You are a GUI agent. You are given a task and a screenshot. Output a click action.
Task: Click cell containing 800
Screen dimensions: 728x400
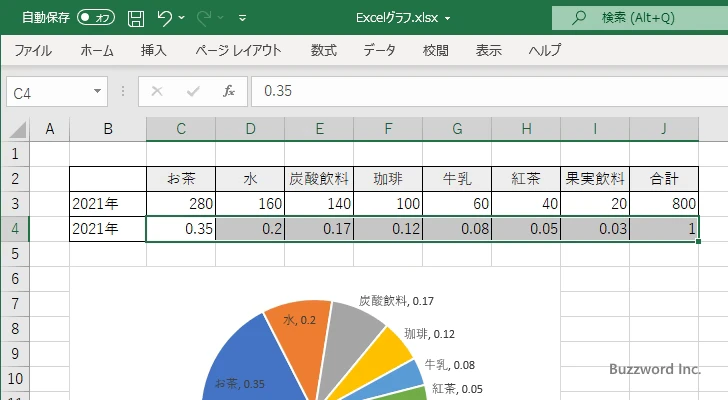coord(664,204)
